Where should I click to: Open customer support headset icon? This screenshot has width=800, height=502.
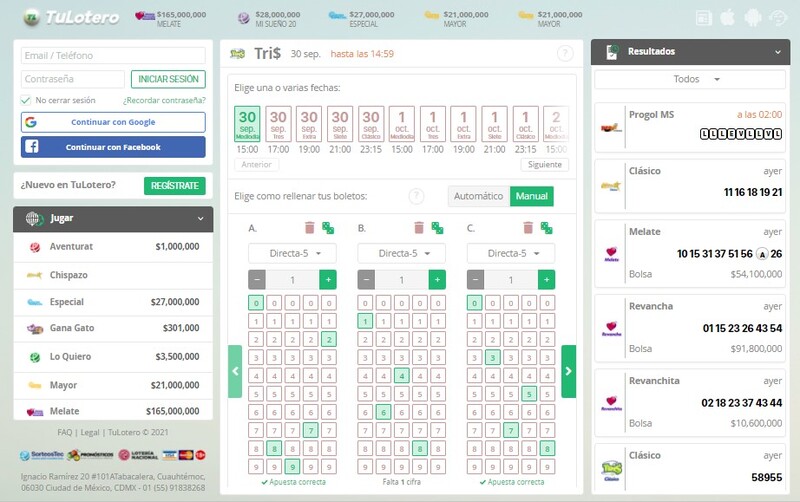coord(777,18)
